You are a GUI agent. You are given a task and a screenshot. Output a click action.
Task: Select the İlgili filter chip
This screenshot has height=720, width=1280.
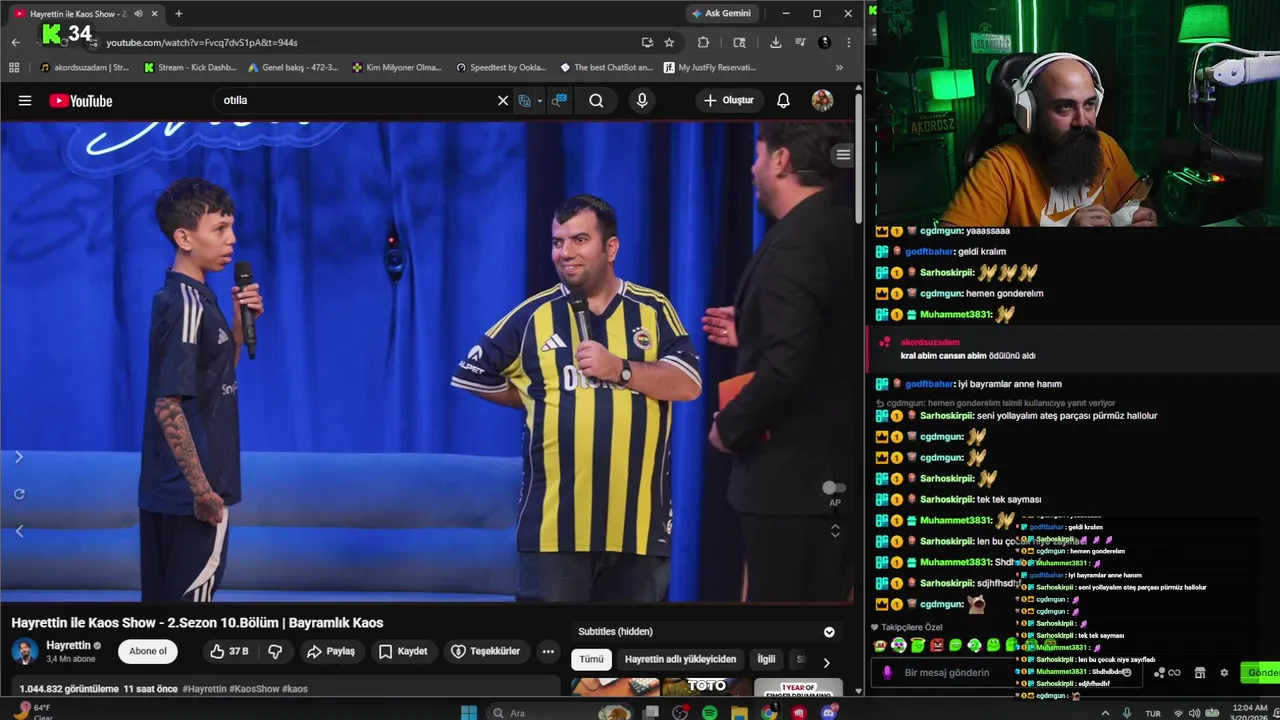click(766, 659)
